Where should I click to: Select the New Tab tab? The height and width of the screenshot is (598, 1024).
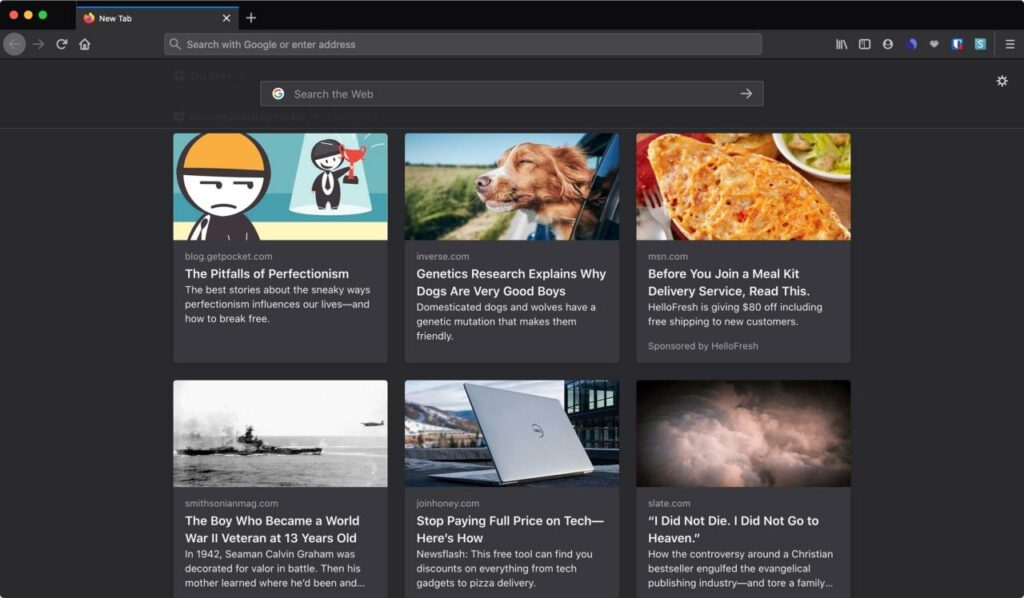pyautogui.click(x=157, y=18)
